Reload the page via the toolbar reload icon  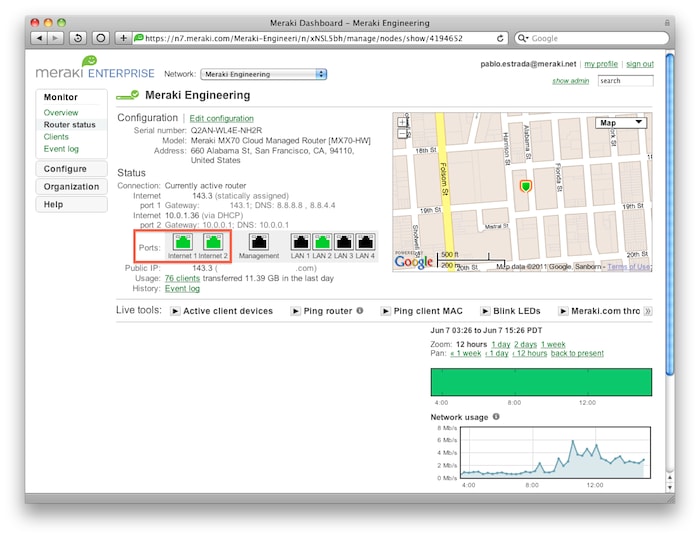[78, 38]
